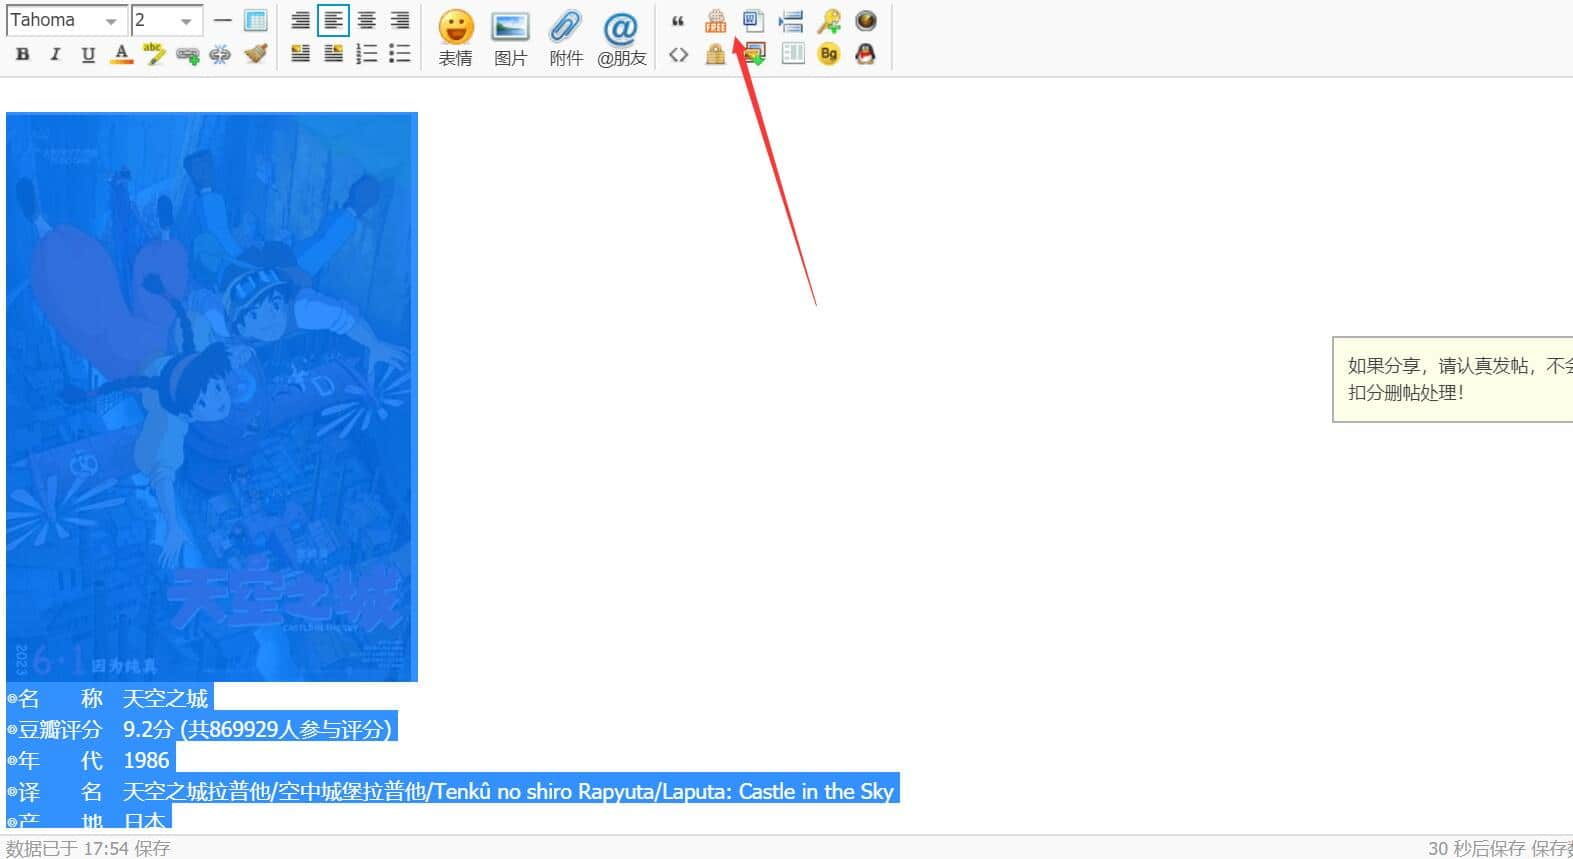Insert a horizontal rule line
This screenshot has width=1573, height=859.
(223, 20)
